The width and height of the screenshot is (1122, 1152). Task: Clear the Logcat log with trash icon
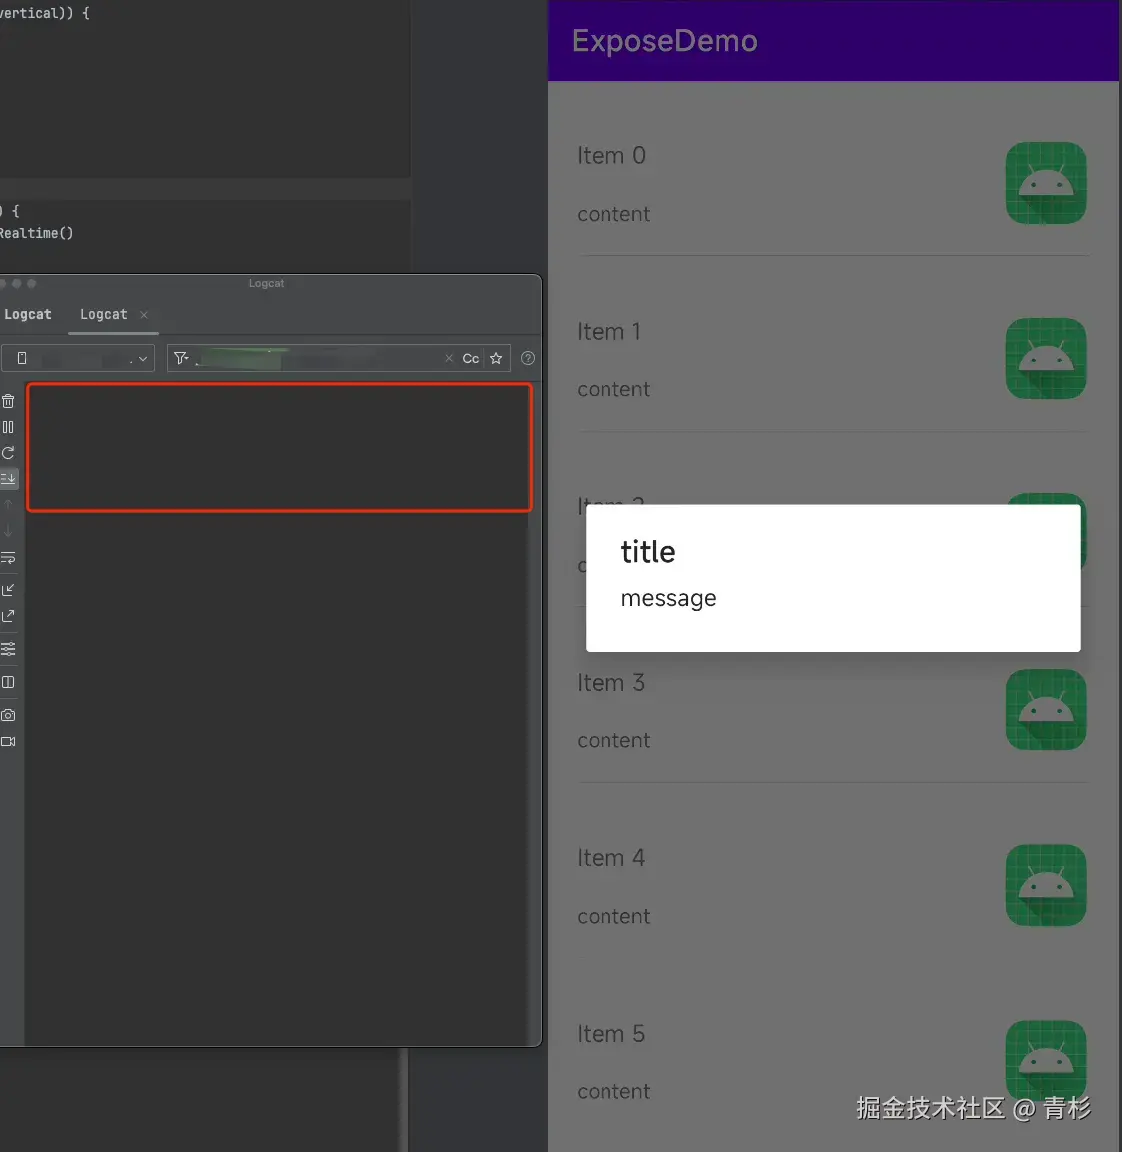pyautogui.click(x=9, y=400)
